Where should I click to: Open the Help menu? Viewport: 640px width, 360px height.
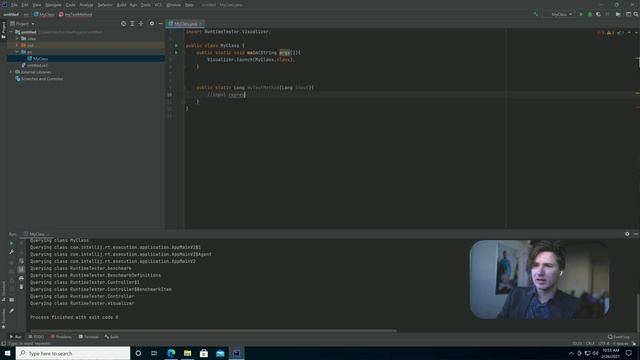click(189, 5)
